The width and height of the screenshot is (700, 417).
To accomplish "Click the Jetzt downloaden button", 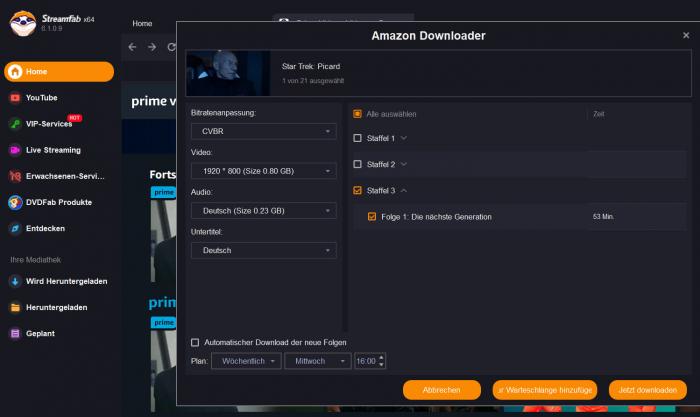I will point(648,390).
